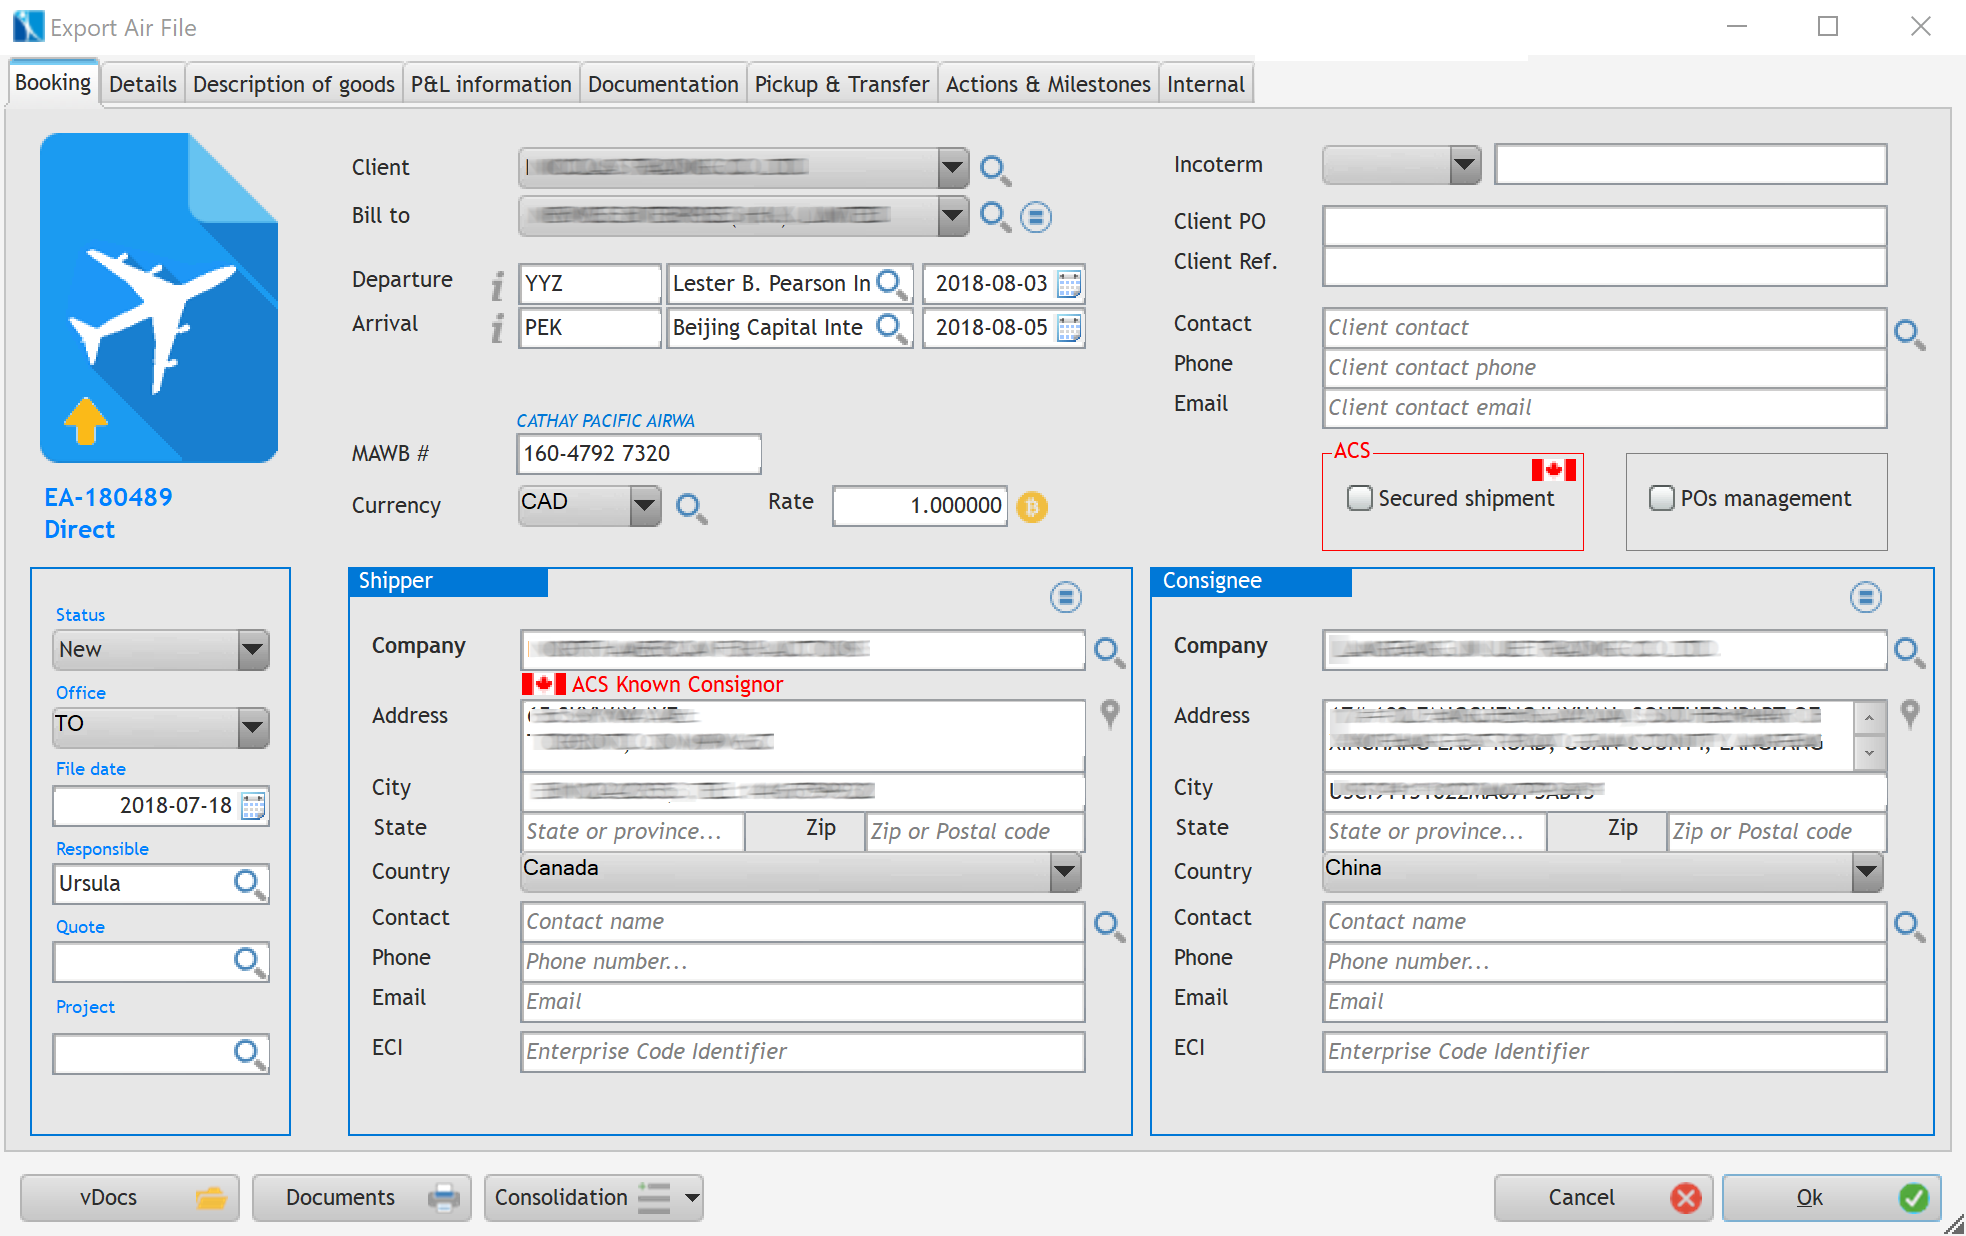Open the Shipper Country Canada dropdown

coord(1065,872)
